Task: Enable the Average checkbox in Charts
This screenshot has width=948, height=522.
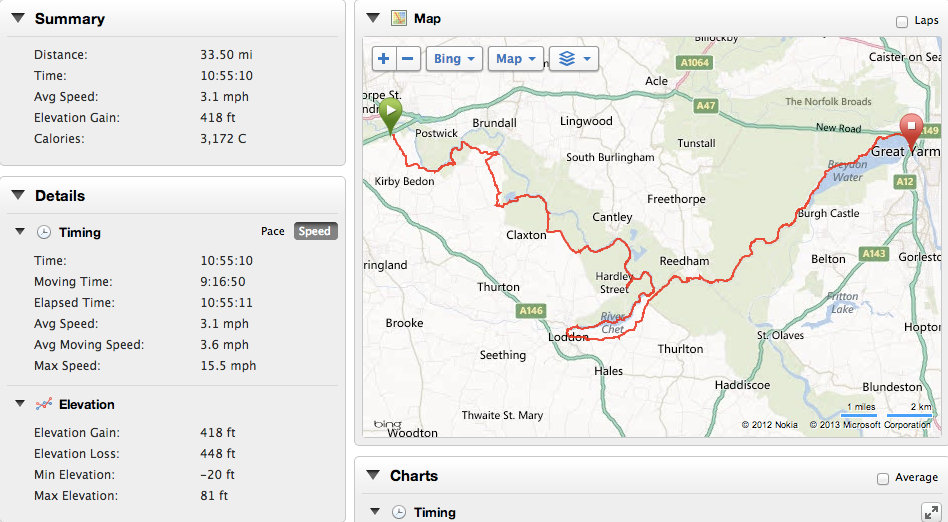Action: coord(882,478)
